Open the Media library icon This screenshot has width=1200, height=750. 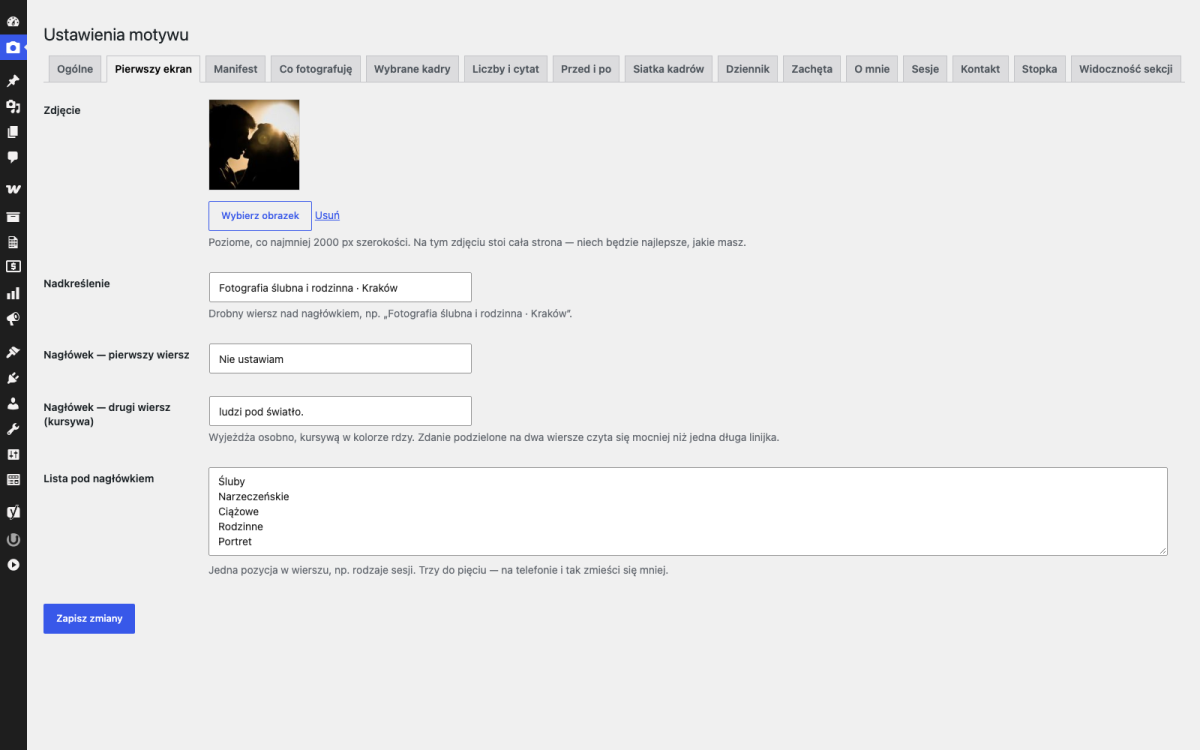13,106
